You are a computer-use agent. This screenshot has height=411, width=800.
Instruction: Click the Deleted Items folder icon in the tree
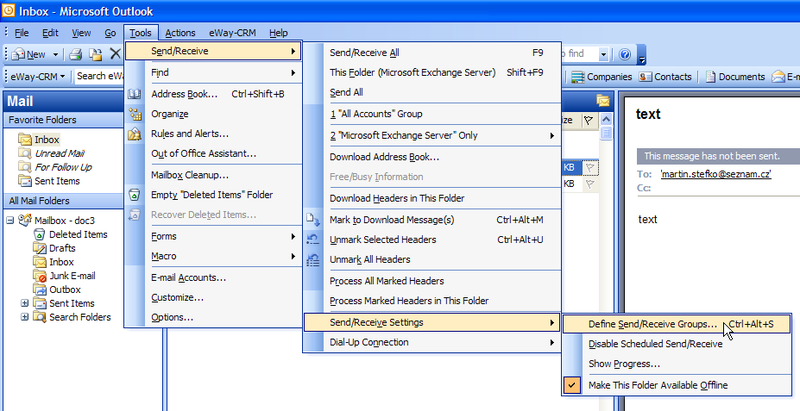tap(39, 235)
